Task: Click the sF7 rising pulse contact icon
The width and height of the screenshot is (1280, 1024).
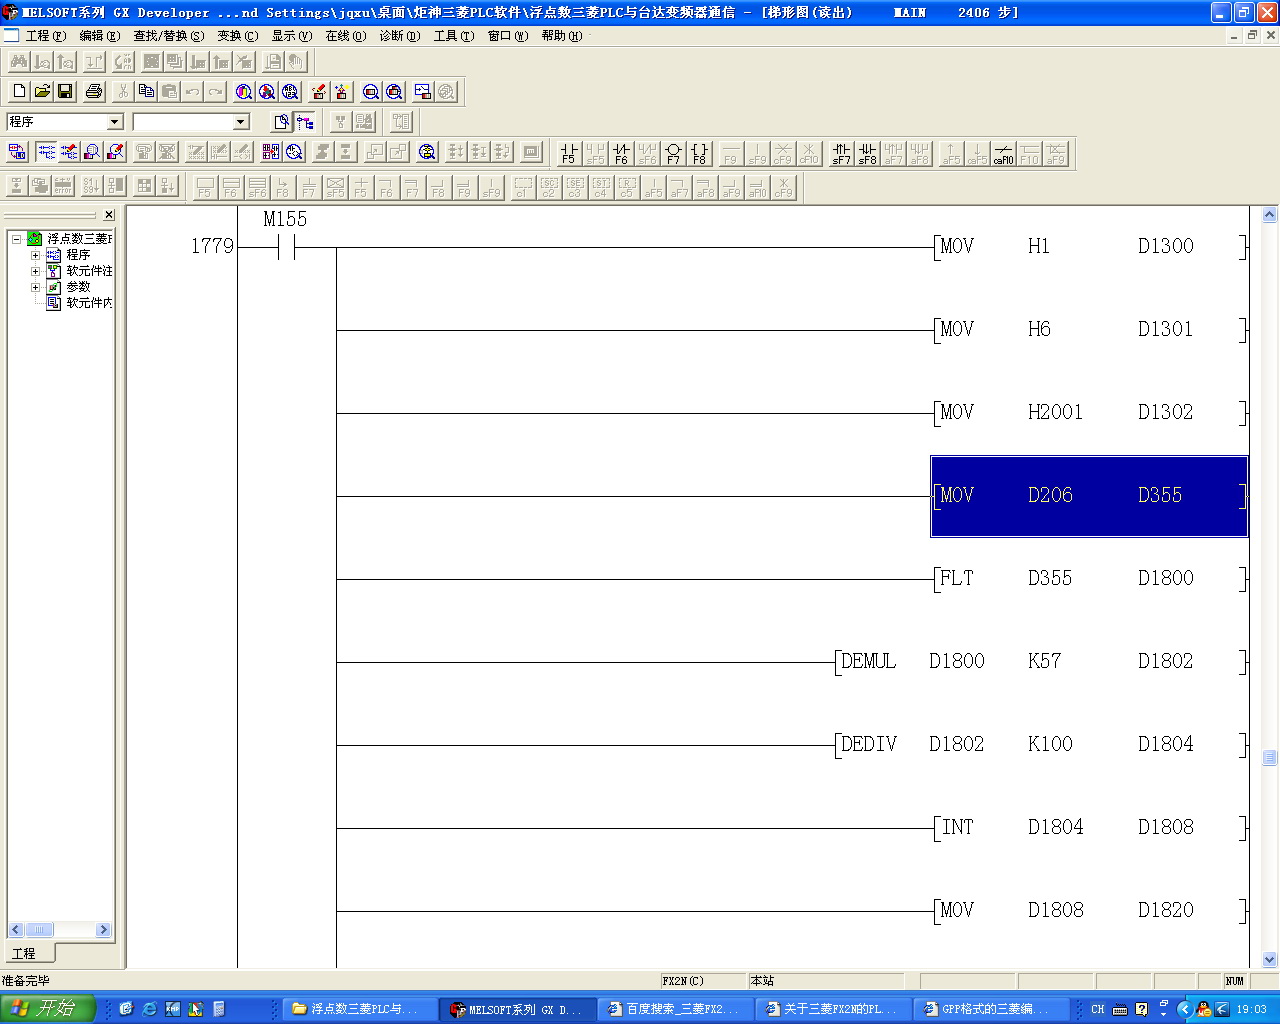Action: [x=841, y=153]
